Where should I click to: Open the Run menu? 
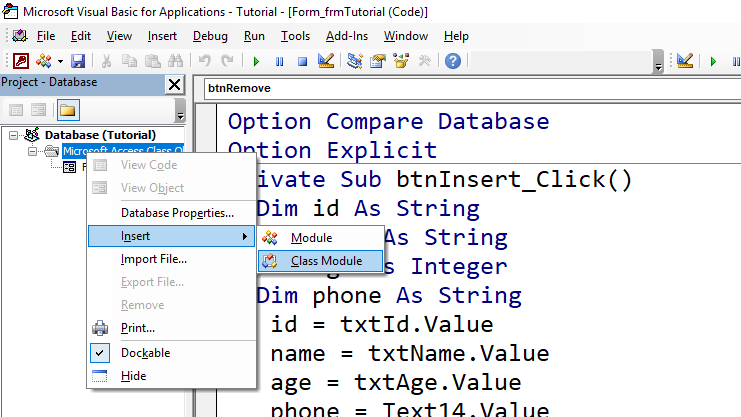pos(254,36)
